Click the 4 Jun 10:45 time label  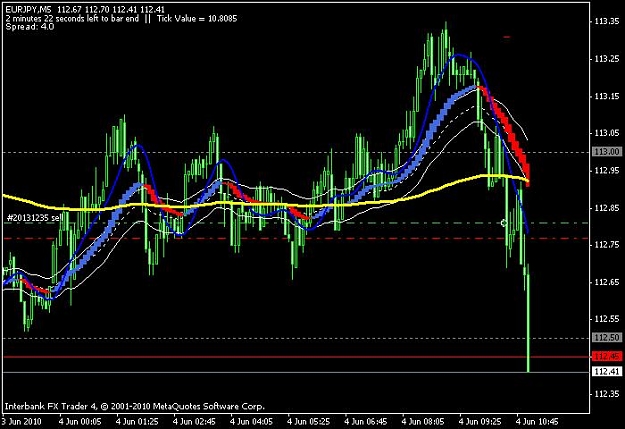[537, 421]
